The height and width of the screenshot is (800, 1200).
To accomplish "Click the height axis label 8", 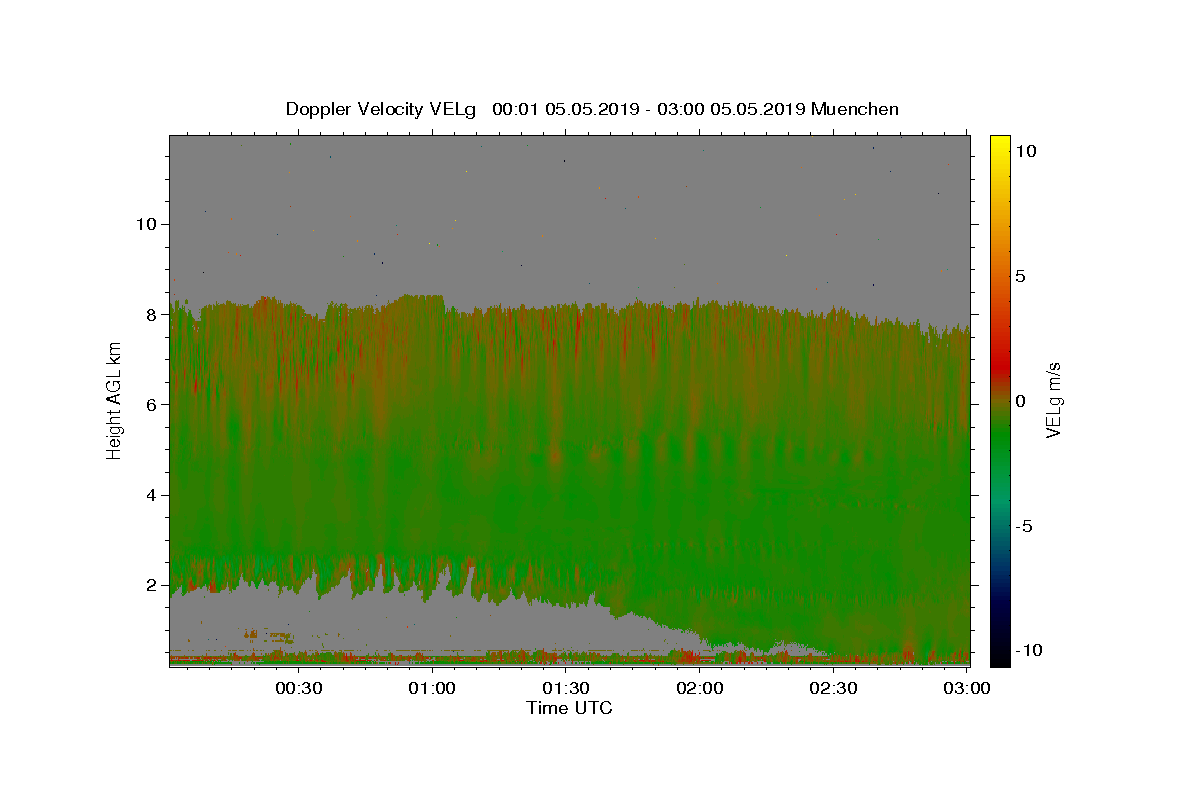I will pos(150,314).
